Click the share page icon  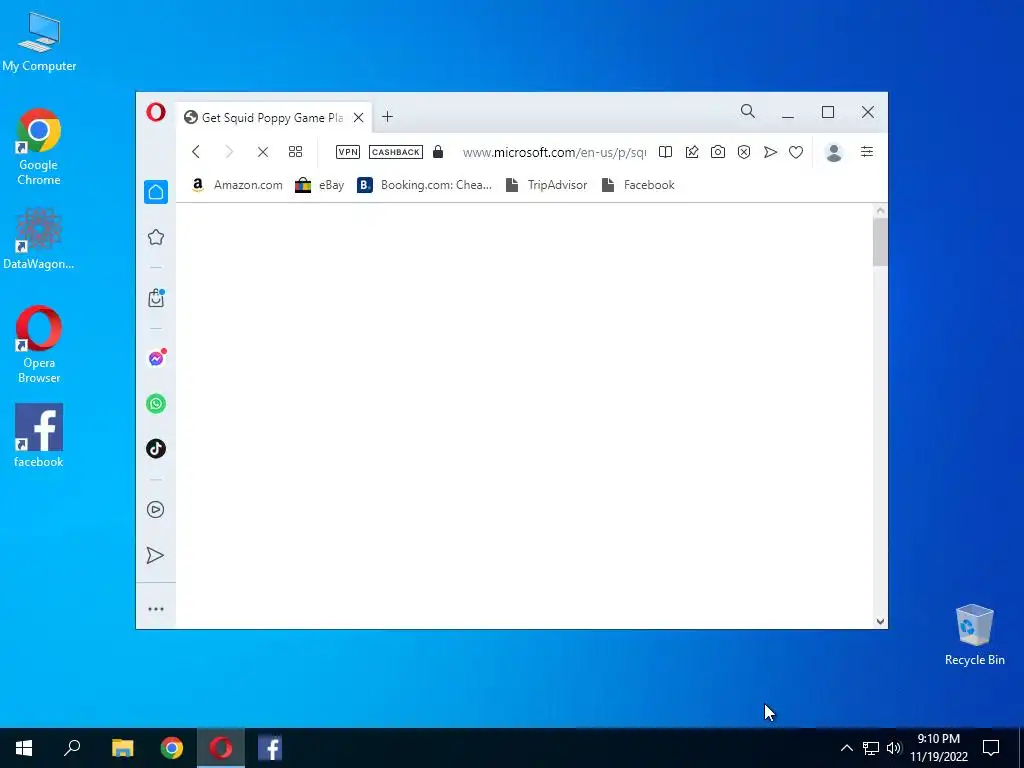[x=692, y=152]
